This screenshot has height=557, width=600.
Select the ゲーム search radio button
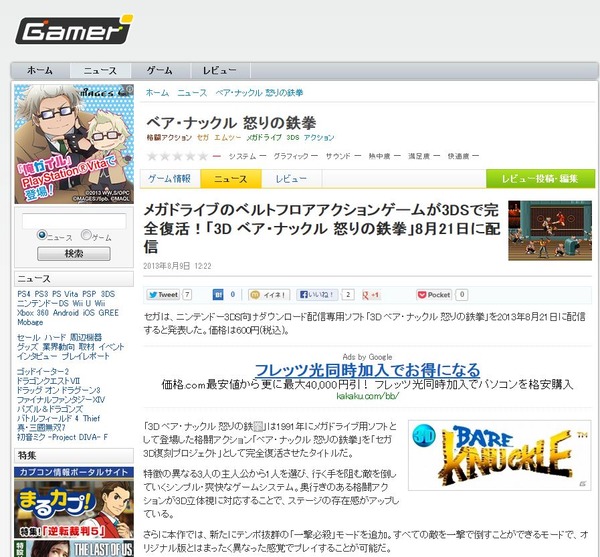point(86,235)
